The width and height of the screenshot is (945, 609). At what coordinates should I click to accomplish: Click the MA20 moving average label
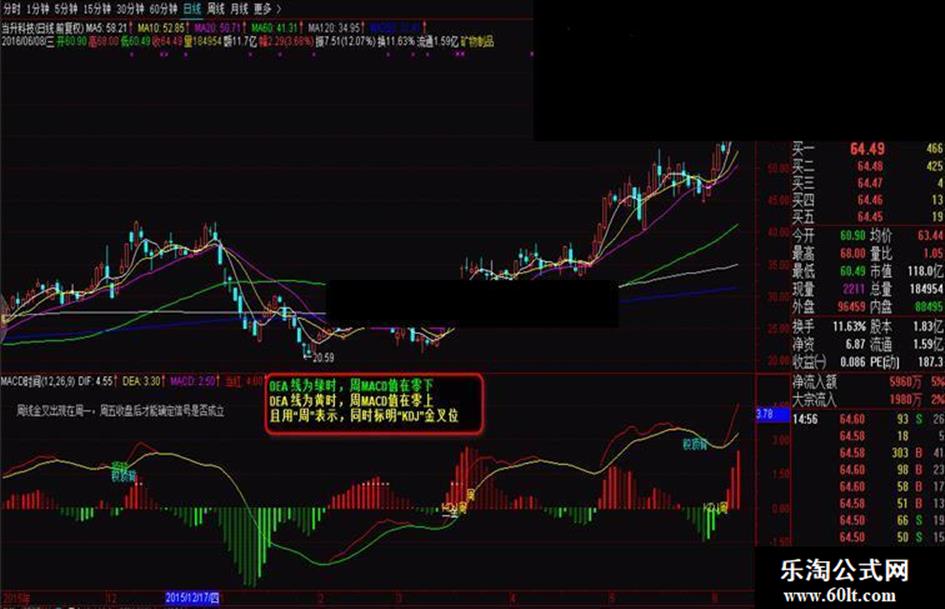(x=218, y=28)
